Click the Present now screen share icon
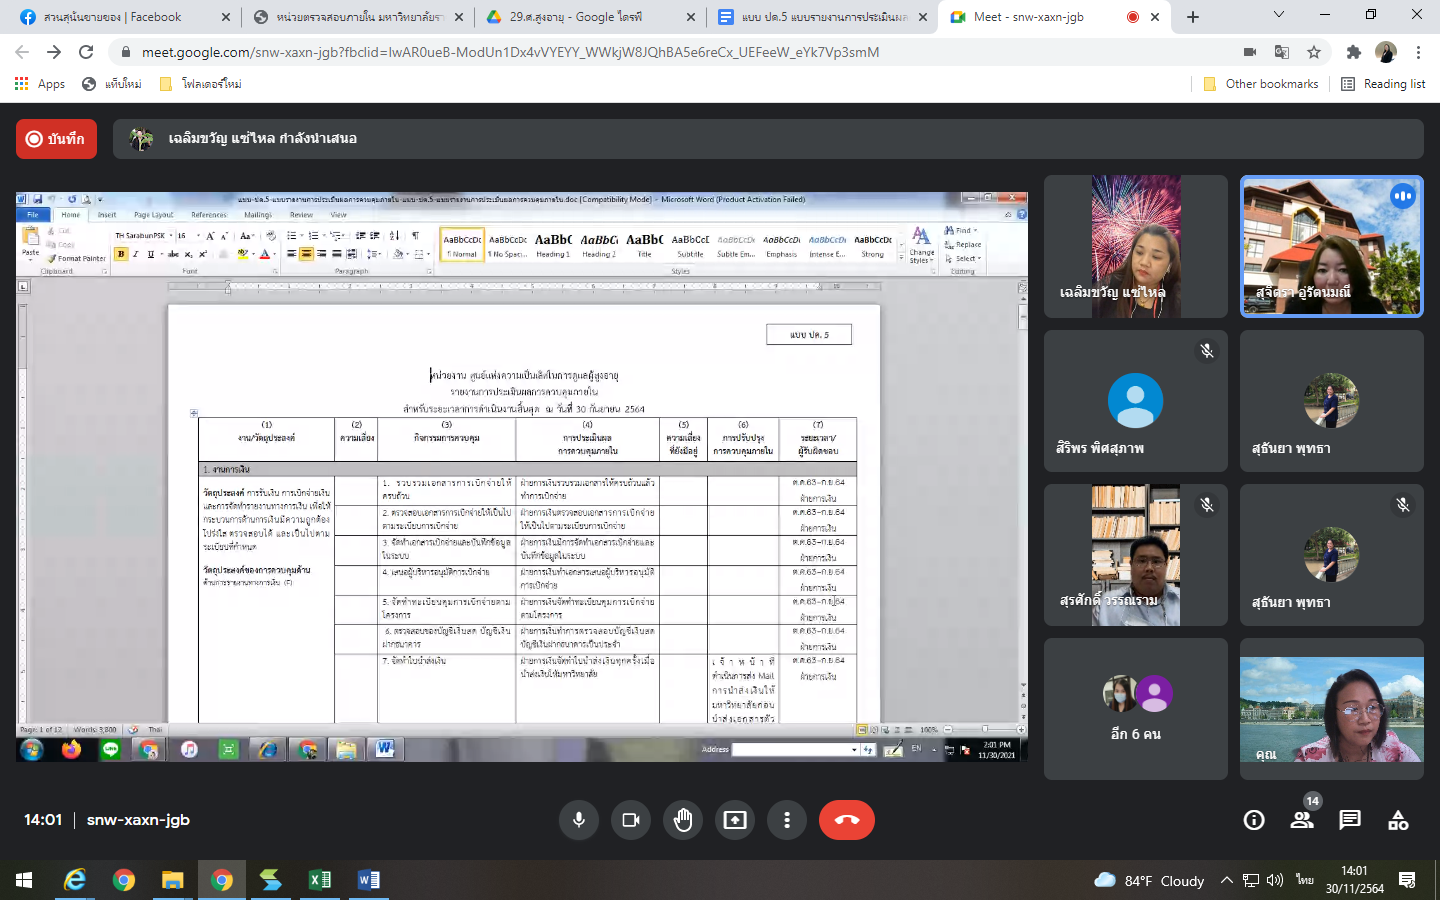The image size is (1440, 900). [735, 820]
